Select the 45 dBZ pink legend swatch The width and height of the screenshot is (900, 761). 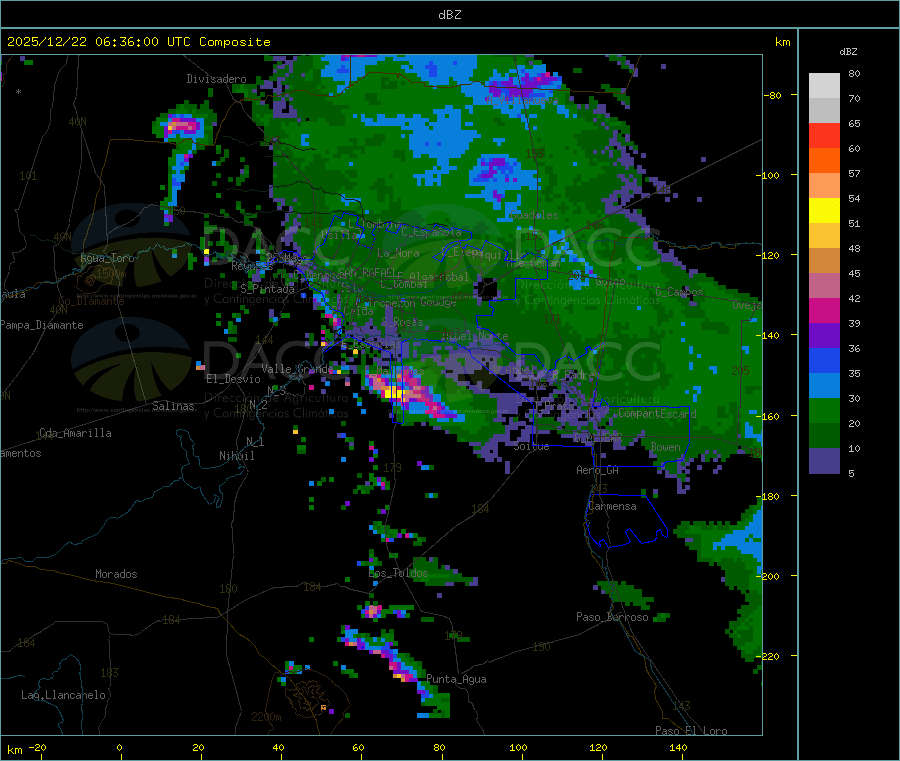(824, 286)
